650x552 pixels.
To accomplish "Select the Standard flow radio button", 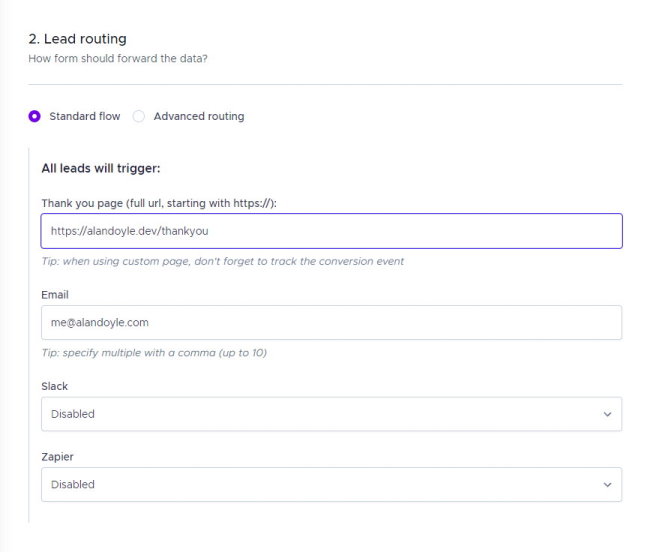I will (34, 116).
